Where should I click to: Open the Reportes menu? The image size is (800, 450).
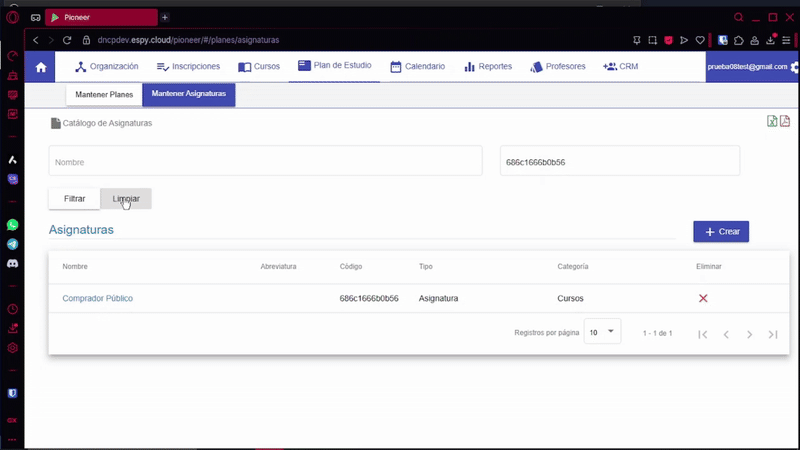pyautogui.click(x=488, y=66)
